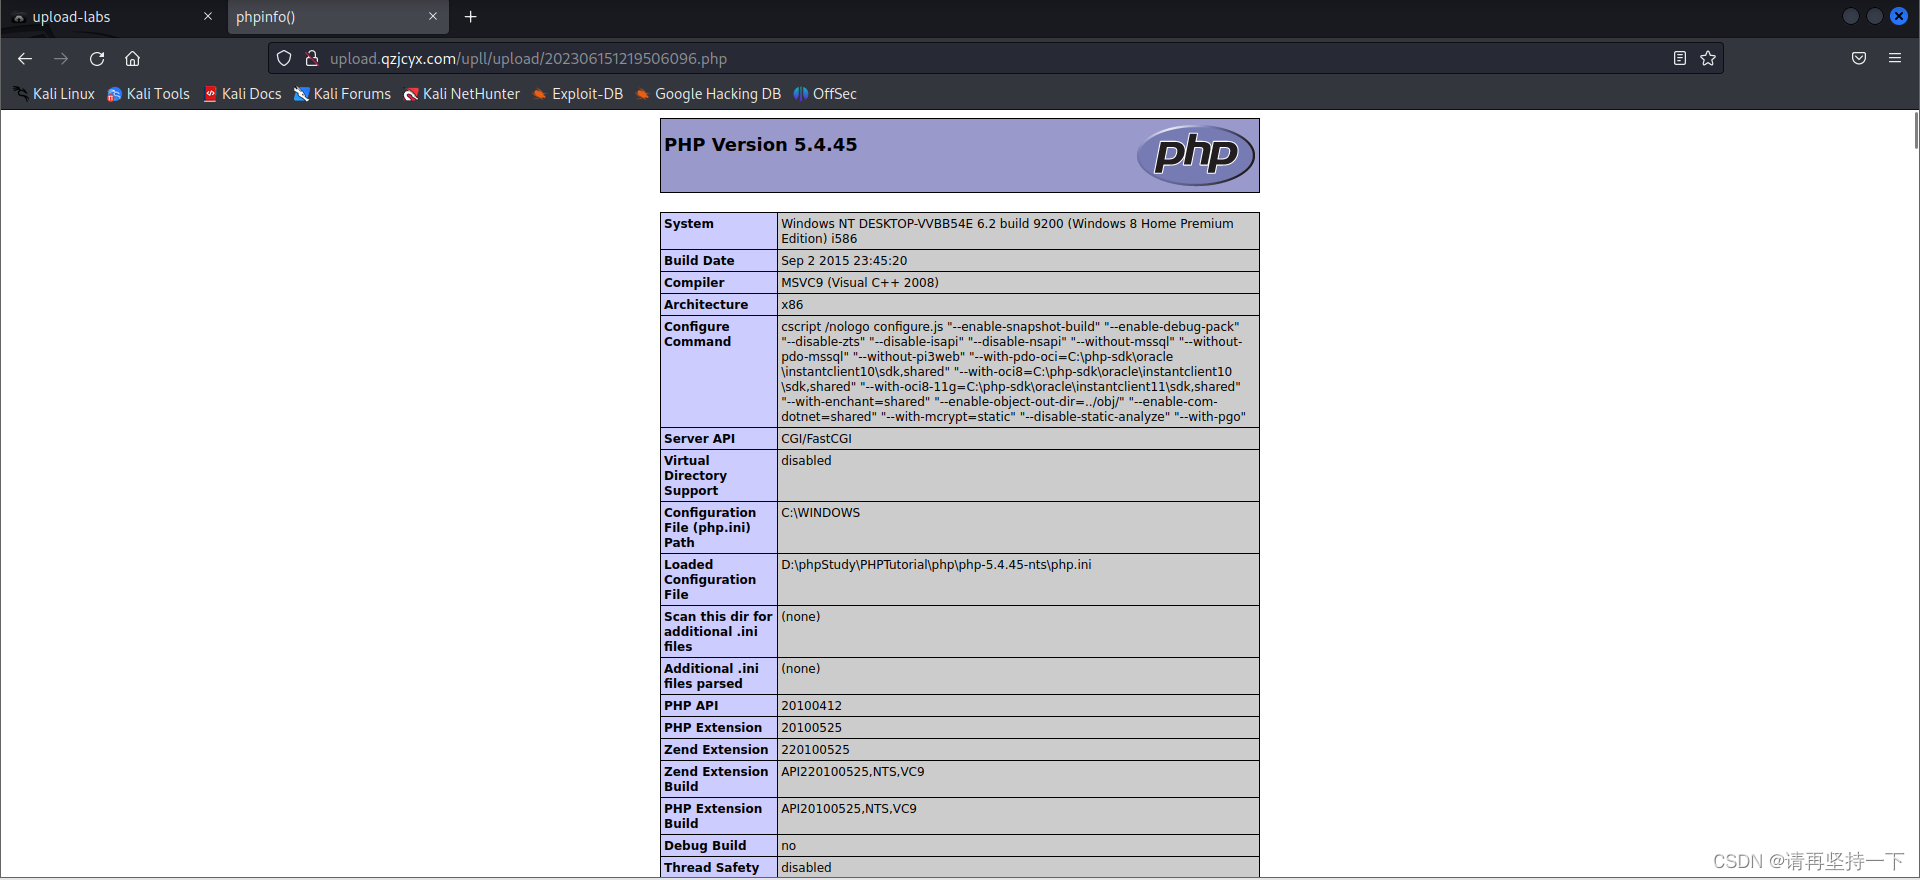Close the browser window
The height and width of the screenshot is (880, 1920).
tap(1899, 16)
